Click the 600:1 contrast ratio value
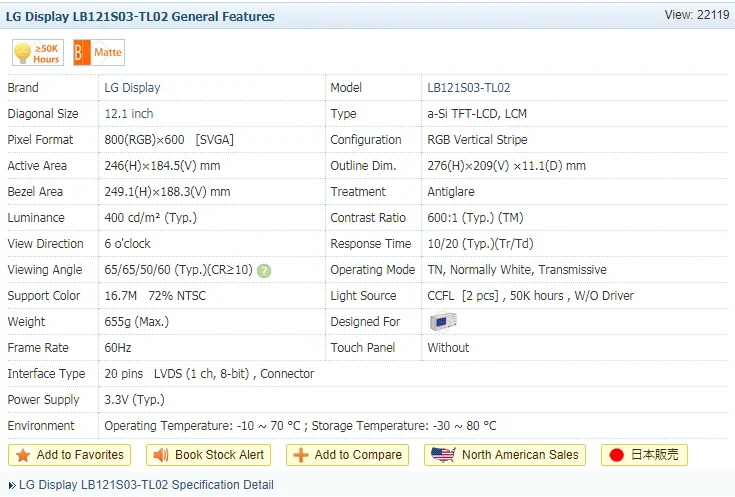 475,218
